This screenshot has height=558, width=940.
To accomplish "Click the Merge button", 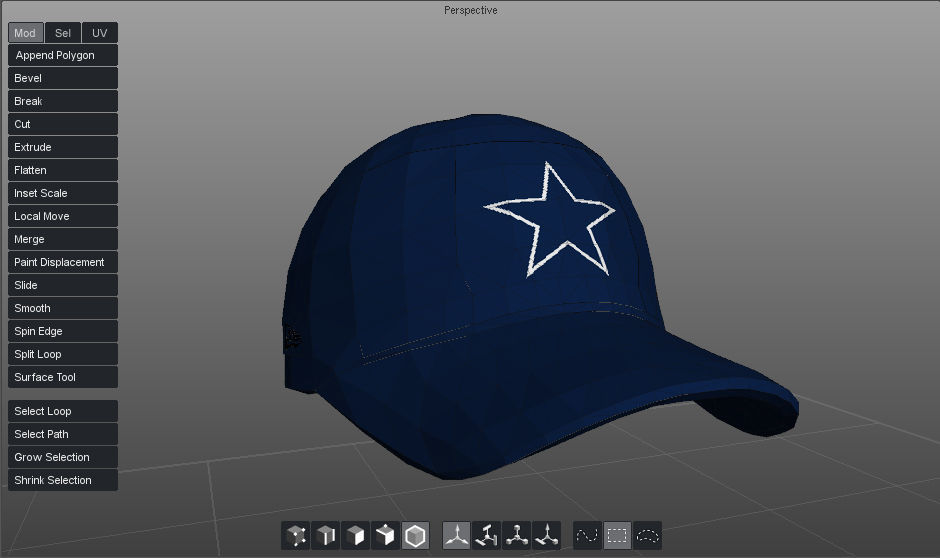I will click(x=63, y=239).
